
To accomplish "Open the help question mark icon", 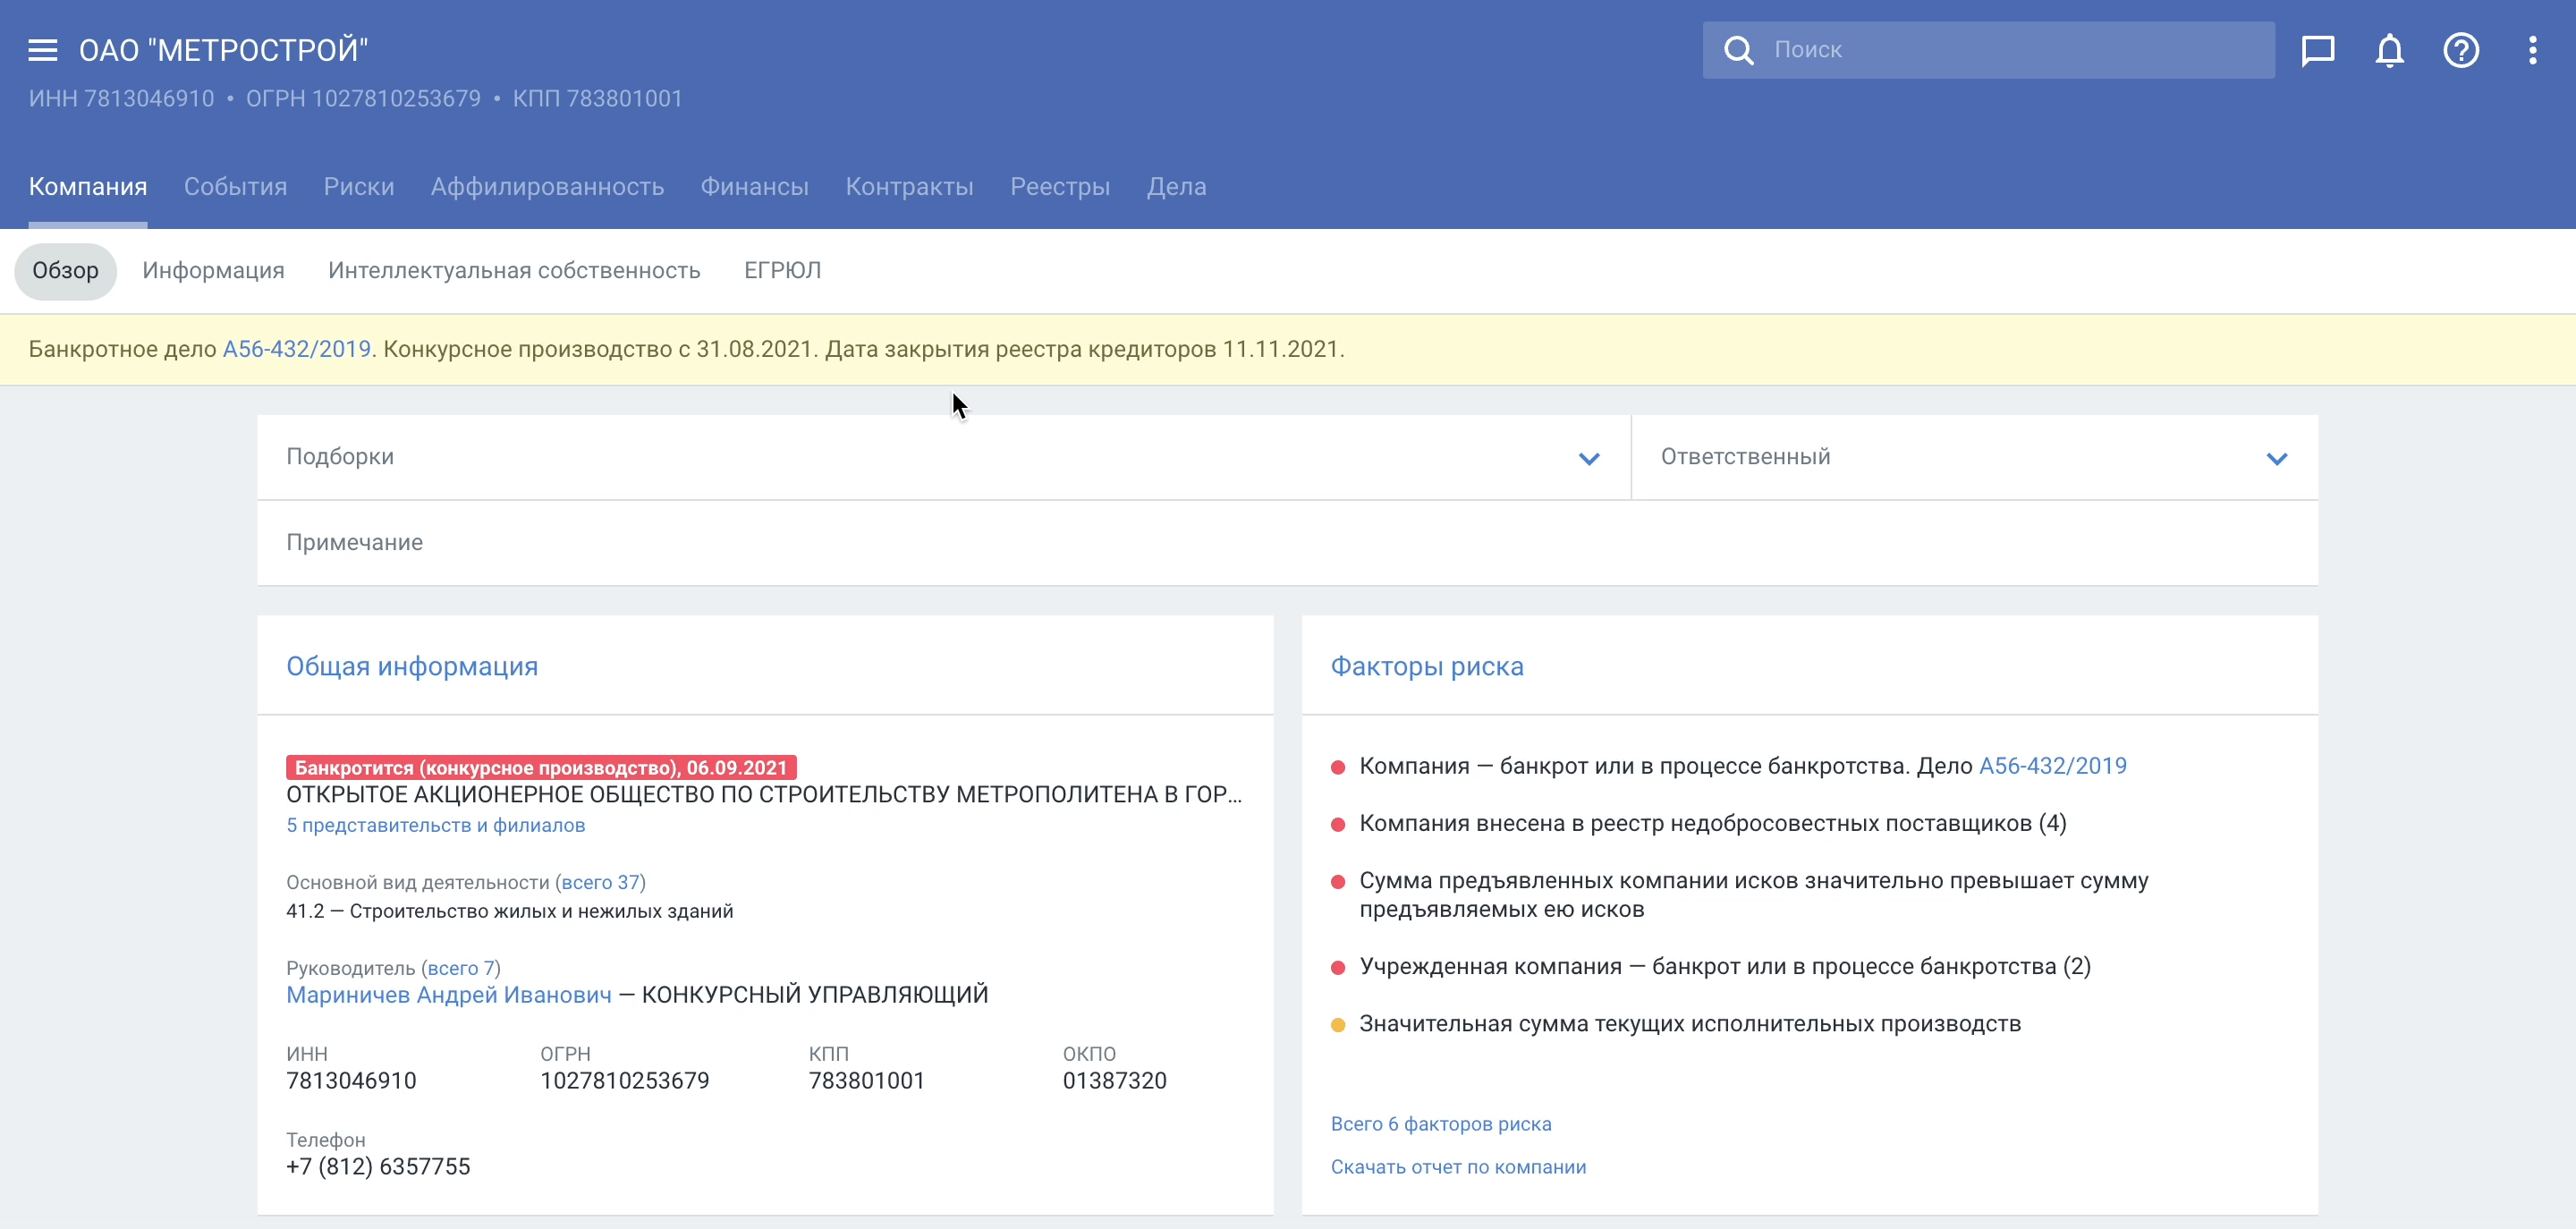I will (2461, 50).
